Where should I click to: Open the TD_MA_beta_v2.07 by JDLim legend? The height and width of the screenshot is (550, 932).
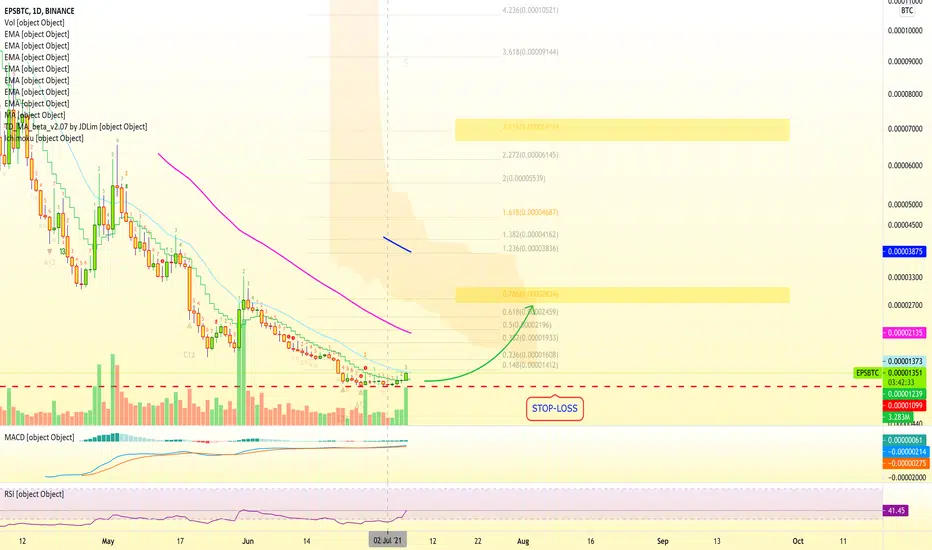75,127
